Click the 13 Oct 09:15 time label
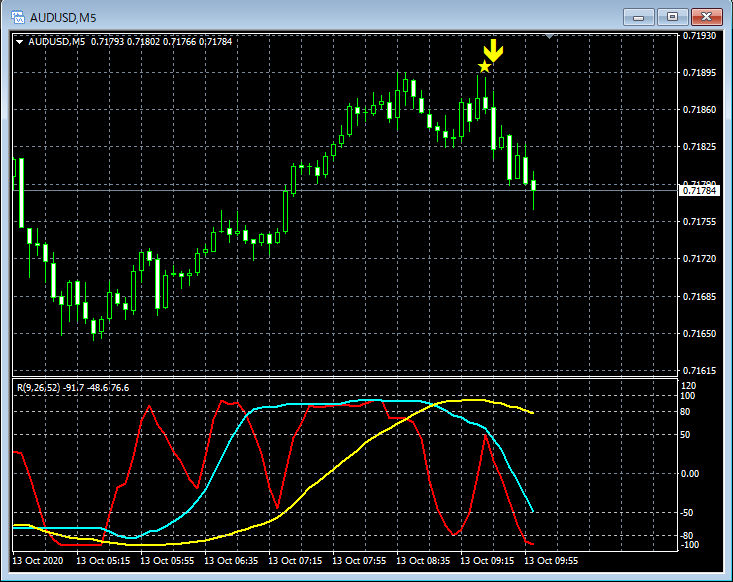Screen dimensions: 733x582 pos(487,560)
